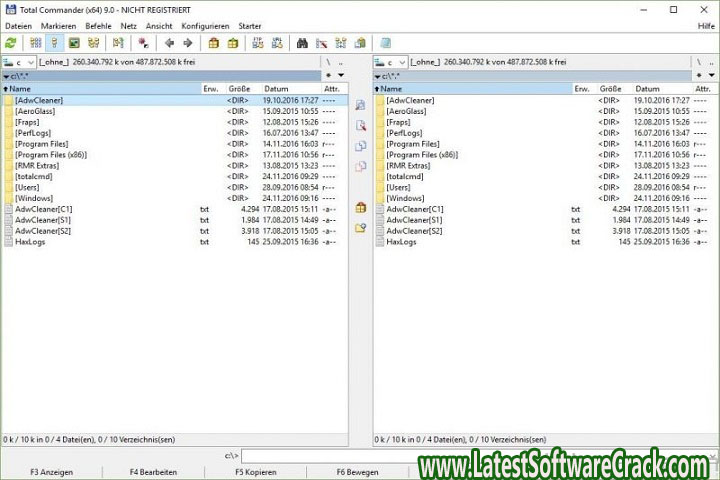Click the back arrow navigation icon

169,43
